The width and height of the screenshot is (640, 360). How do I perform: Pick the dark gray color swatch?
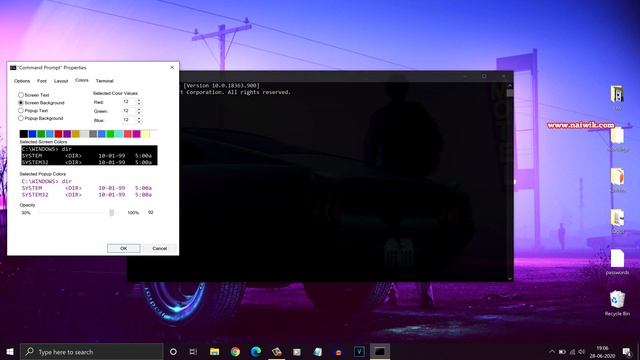click(93, 134)
